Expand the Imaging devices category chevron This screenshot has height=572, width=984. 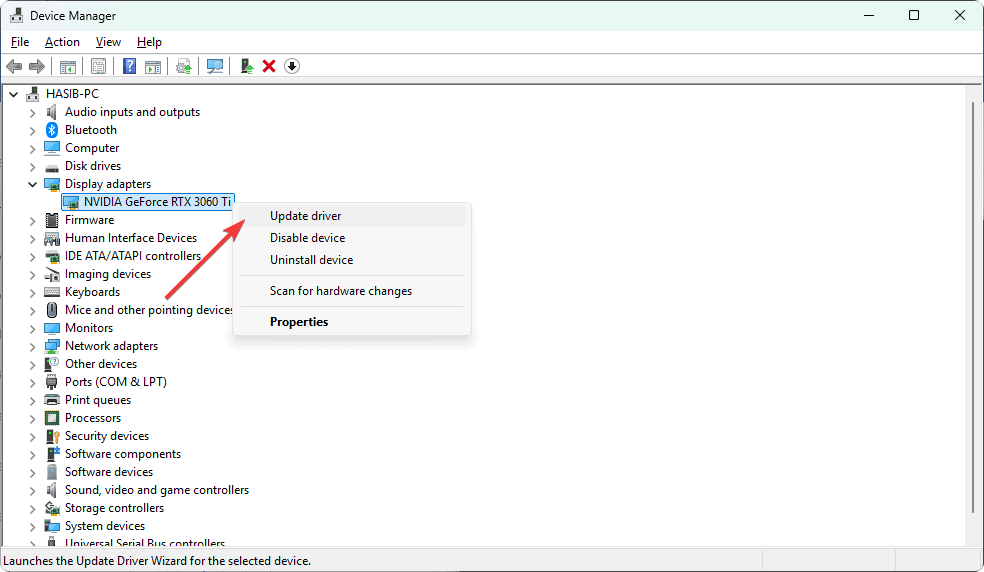click(x=33, y=274)
